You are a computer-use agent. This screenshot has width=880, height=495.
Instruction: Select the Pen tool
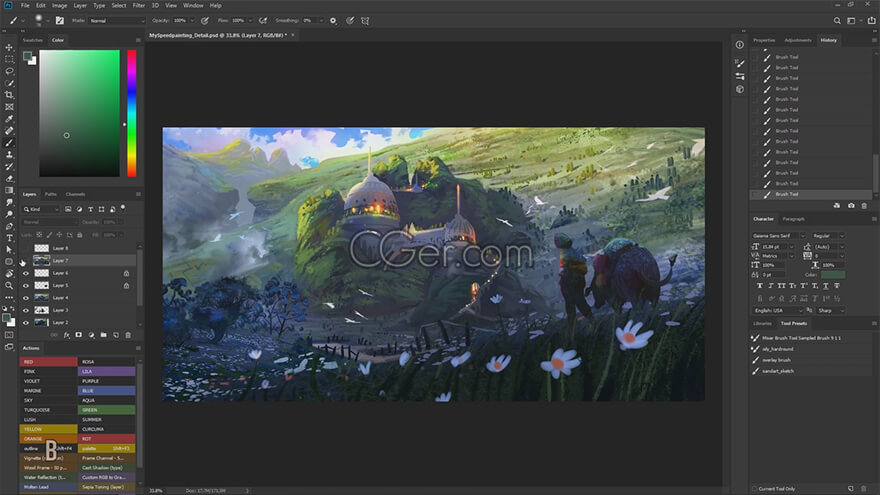(x=9, y=226)
